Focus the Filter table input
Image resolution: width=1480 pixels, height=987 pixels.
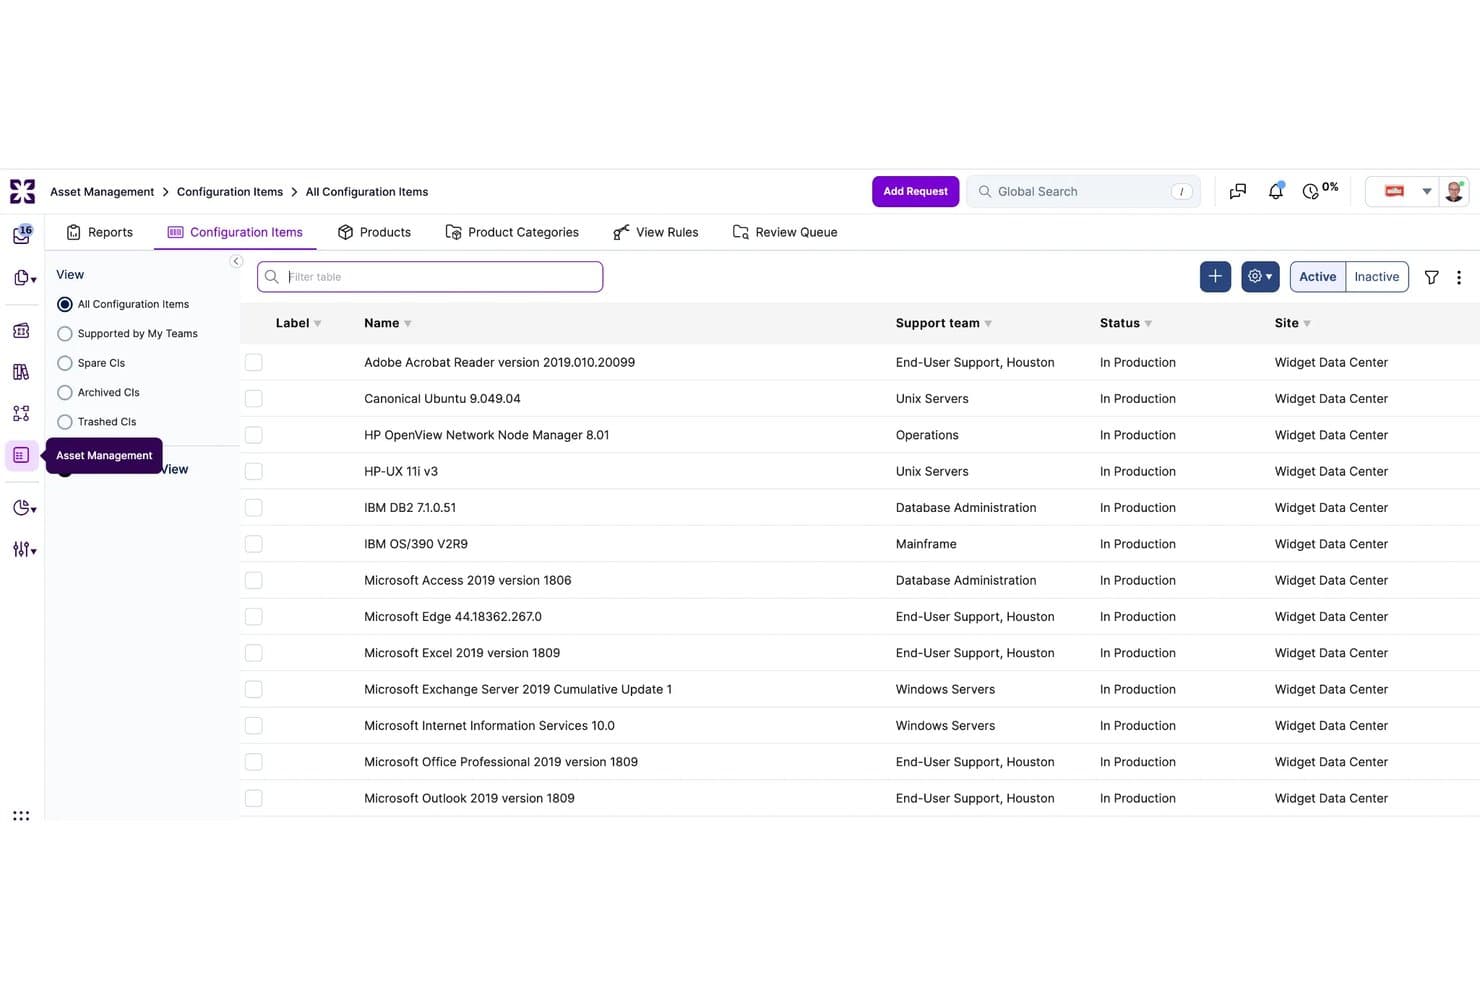pos(430,277)
